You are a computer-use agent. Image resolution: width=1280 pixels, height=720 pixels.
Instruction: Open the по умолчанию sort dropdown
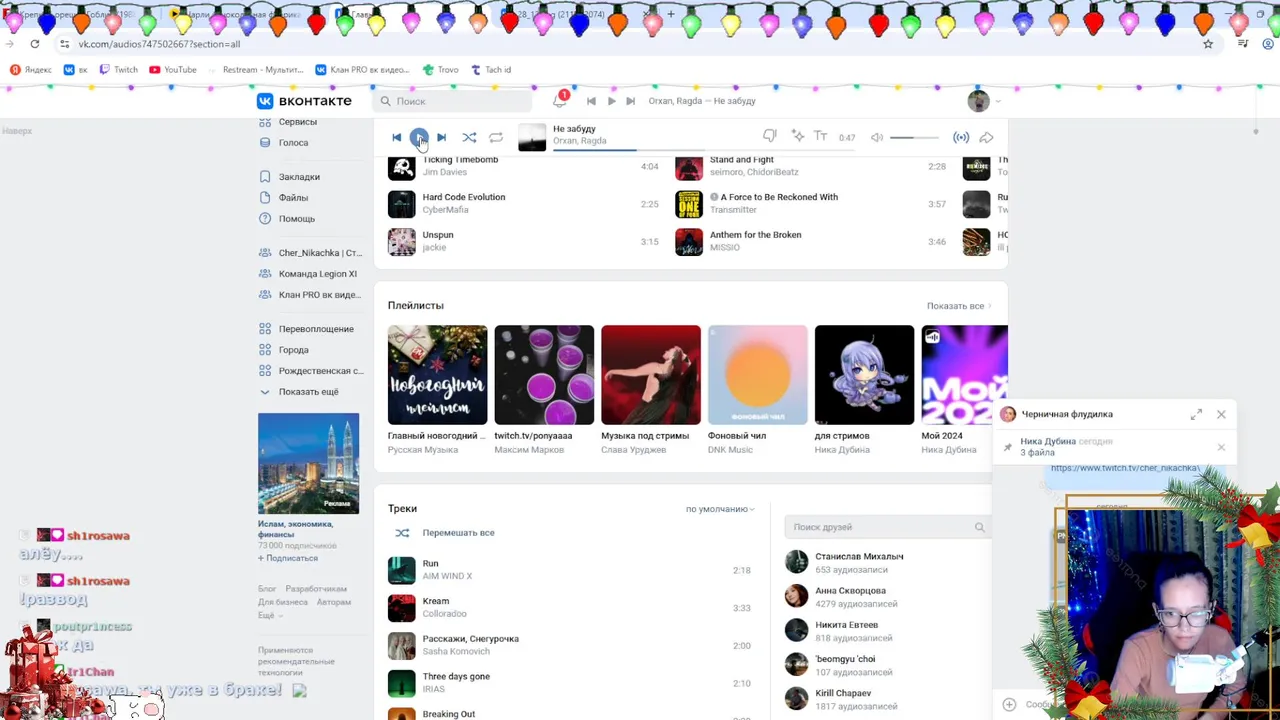click(x=720, y=509)
